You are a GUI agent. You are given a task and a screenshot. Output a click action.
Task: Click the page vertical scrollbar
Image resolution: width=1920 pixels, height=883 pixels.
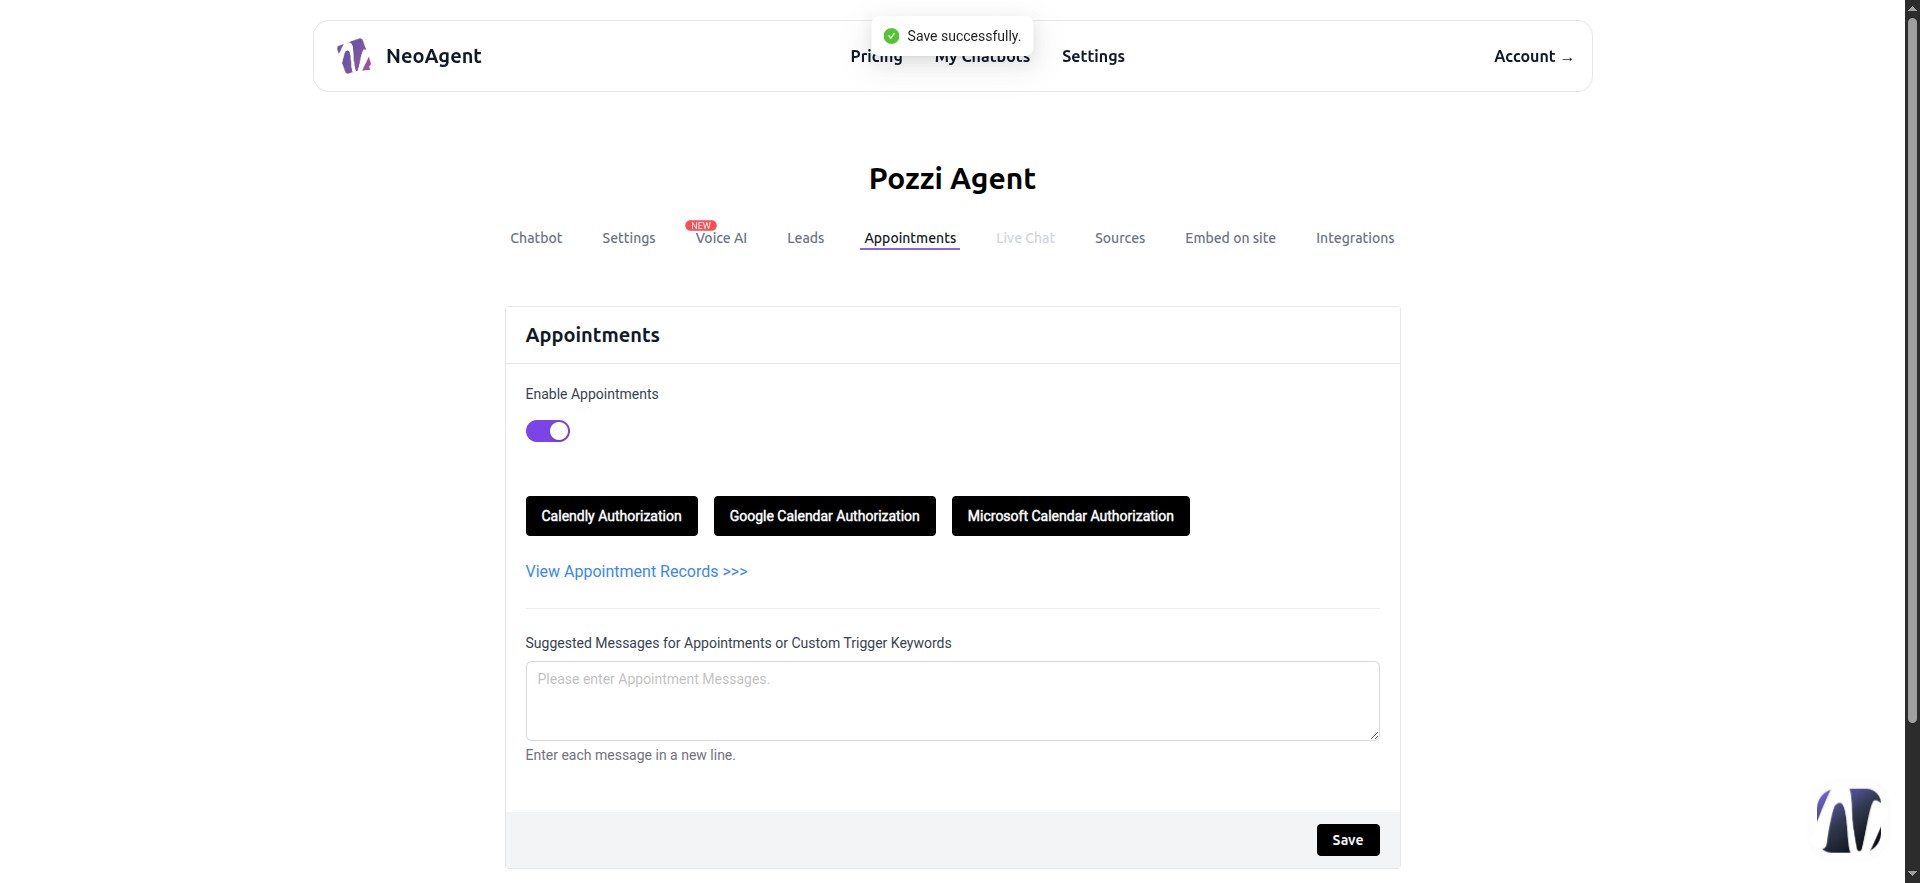[1912, 370]
